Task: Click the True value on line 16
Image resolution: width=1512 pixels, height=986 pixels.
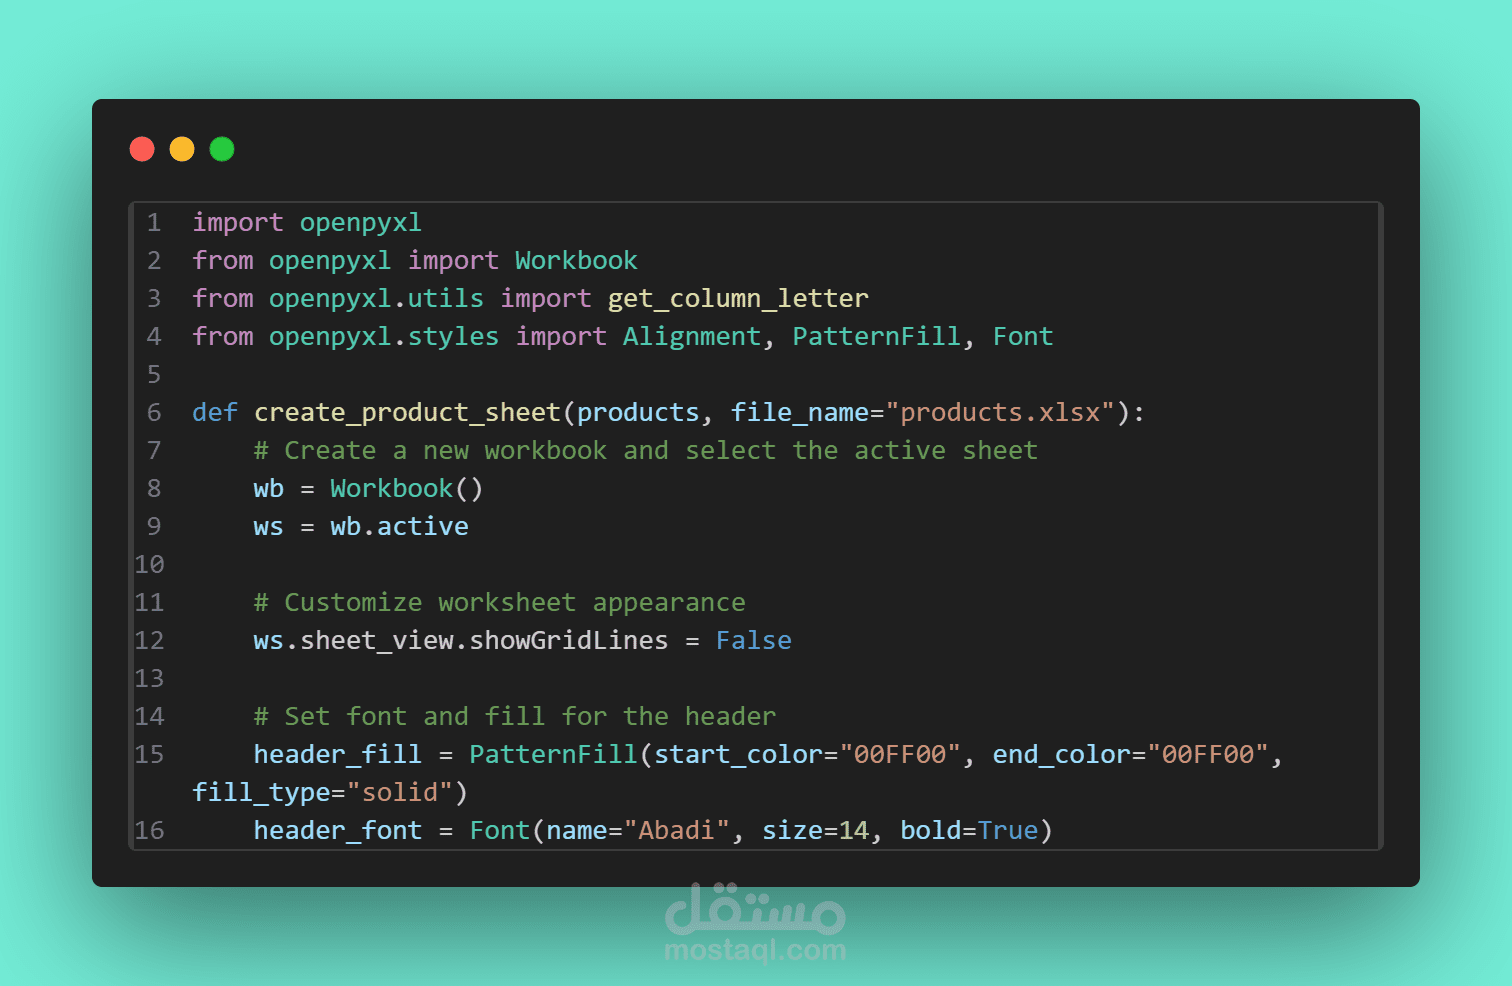Action: 1008,830
